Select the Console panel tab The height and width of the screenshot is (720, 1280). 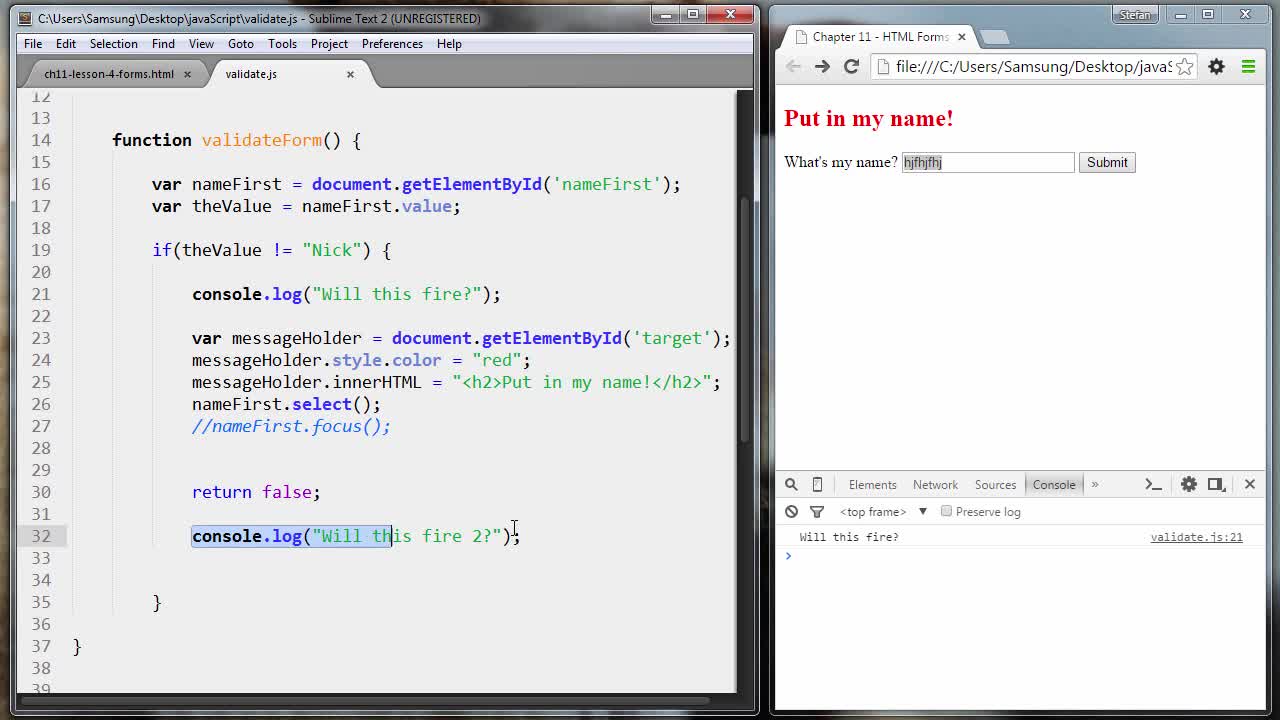pos(1054,484)
